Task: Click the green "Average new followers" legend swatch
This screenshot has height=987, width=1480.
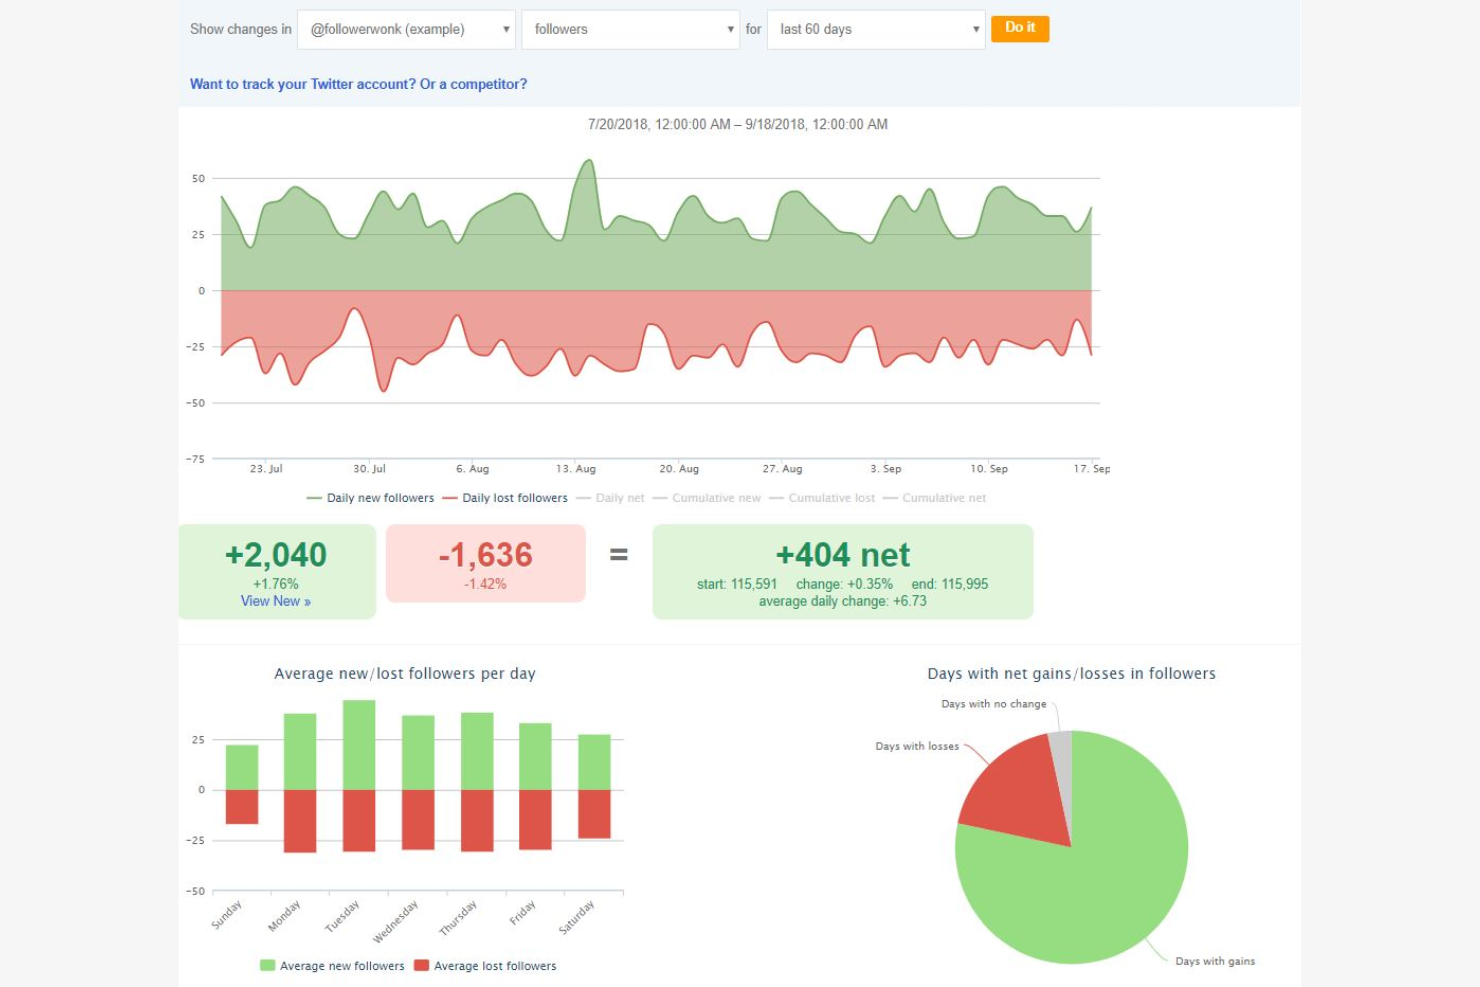Action: click(267, 965)
